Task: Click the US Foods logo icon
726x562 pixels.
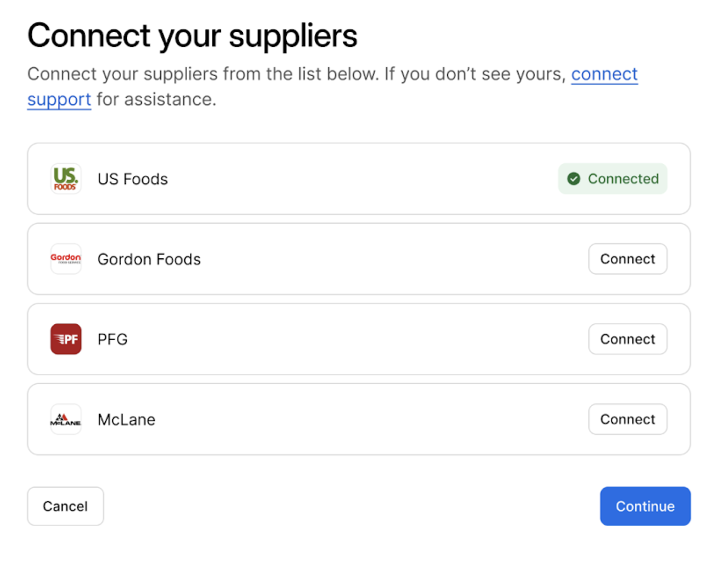Action: pyautogui.click(x=66, y=179)
